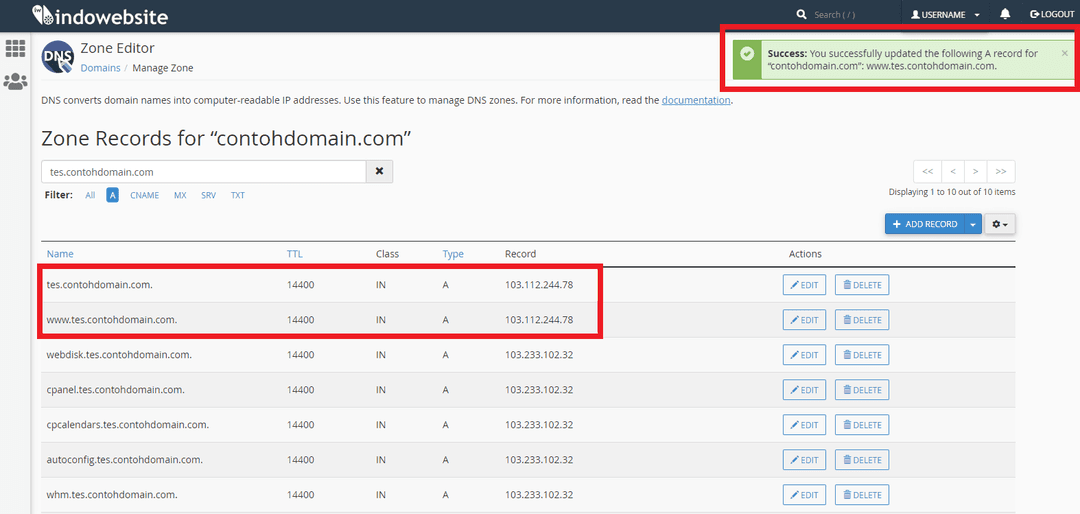Image resolution: width=1080 pixels, height=514 pixels.
Task: Click the Zone Records for "contohdomain.com" heading
Action: pyautogui.click(x=226, y=138)
